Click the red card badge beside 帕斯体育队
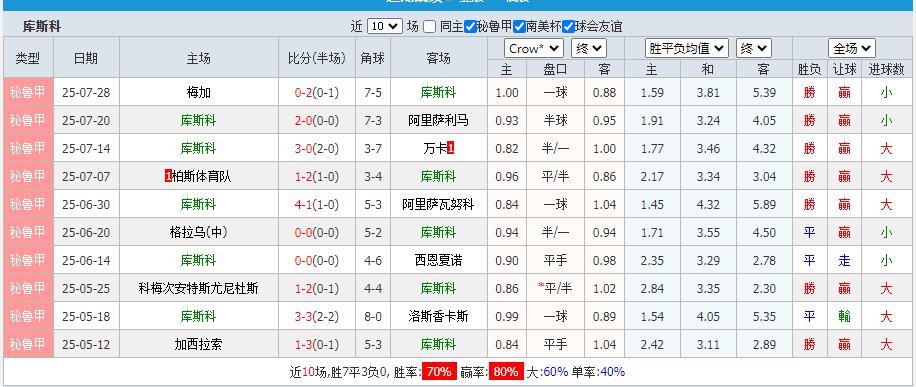916x387 pixels. click(x=168, y=177)
